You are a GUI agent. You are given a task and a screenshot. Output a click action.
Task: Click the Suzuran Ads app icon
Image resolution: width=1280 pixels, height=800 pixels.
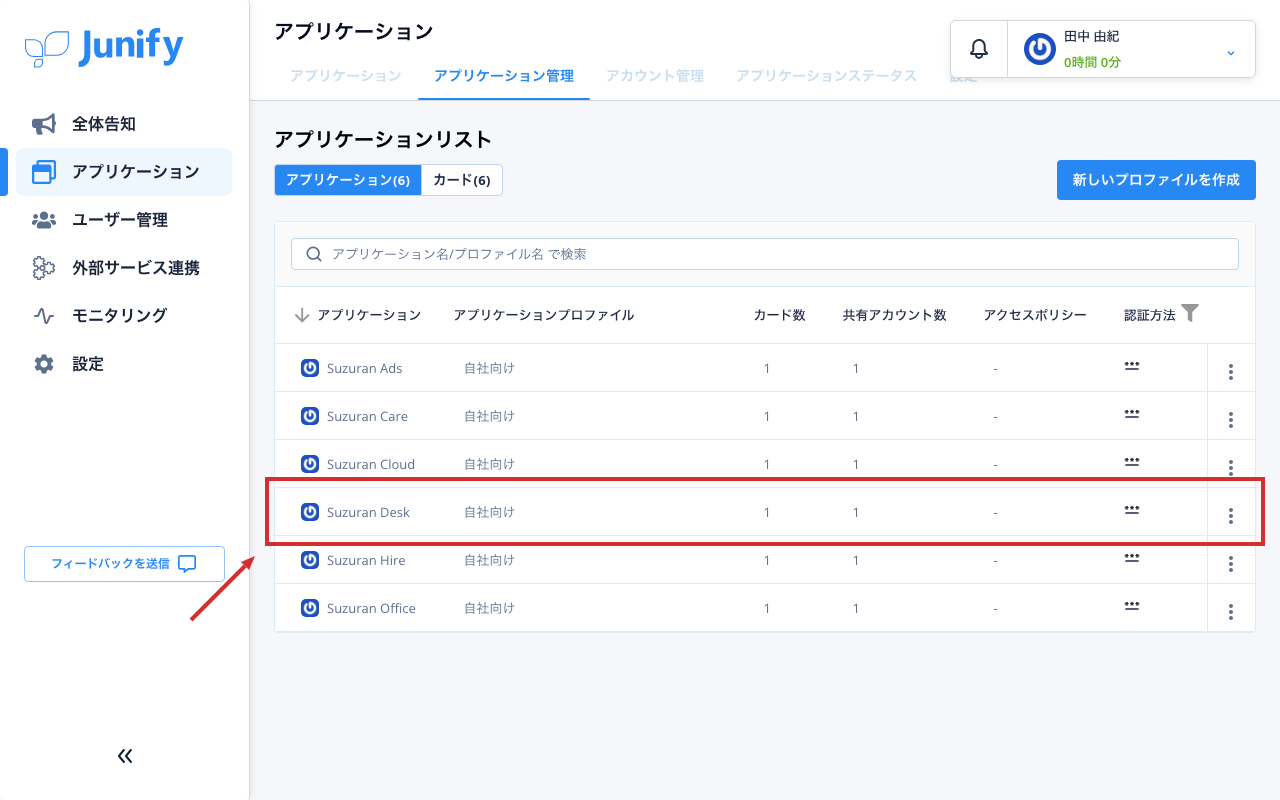pyautogui.click(x=310, y=368)
